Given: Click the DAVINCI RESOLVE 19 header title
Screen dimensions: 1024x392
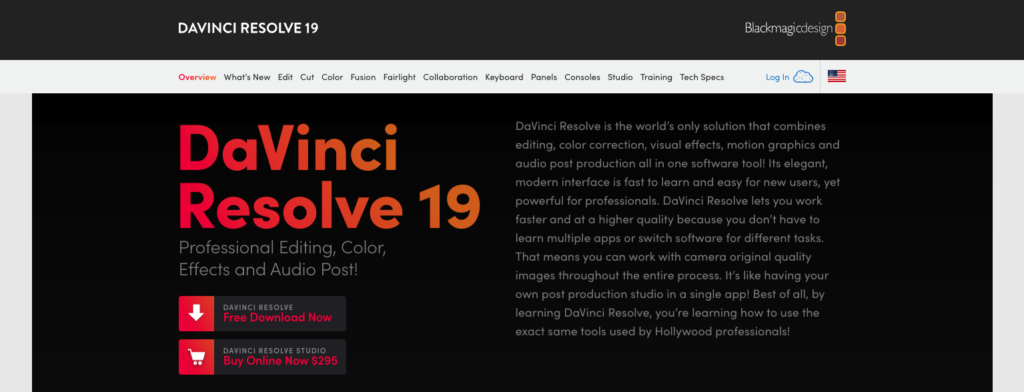Looking at the screenshot, I should [248, 28].
